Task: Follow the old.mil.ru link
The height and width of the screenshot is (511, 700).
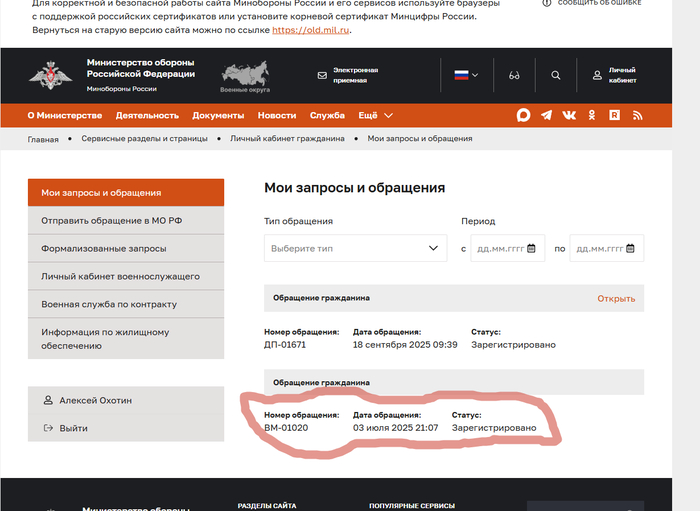Action: [x=311, y=30]
